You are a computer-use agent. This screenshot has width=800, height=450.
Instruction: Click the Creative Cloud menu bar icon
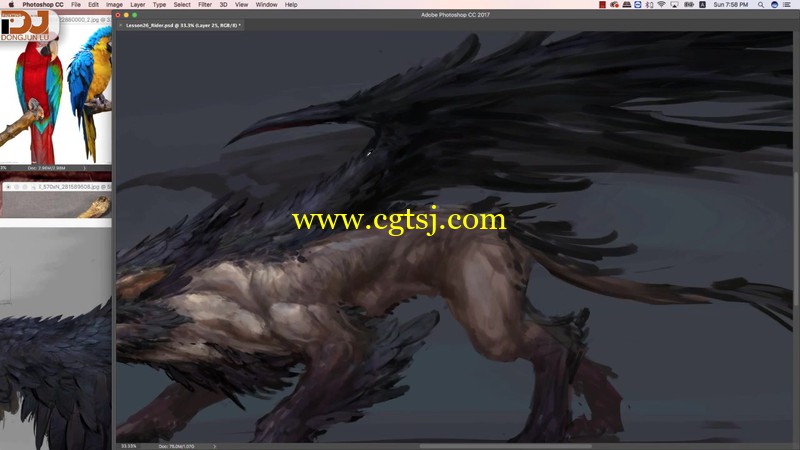click(x=615, y=5)
